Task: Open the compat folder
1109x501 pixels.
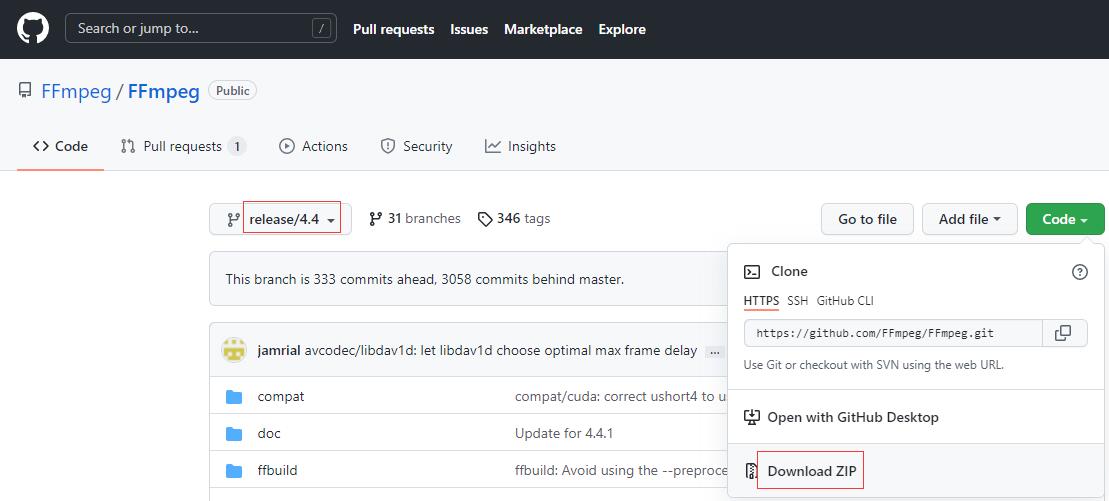Action: click(281, 396)
